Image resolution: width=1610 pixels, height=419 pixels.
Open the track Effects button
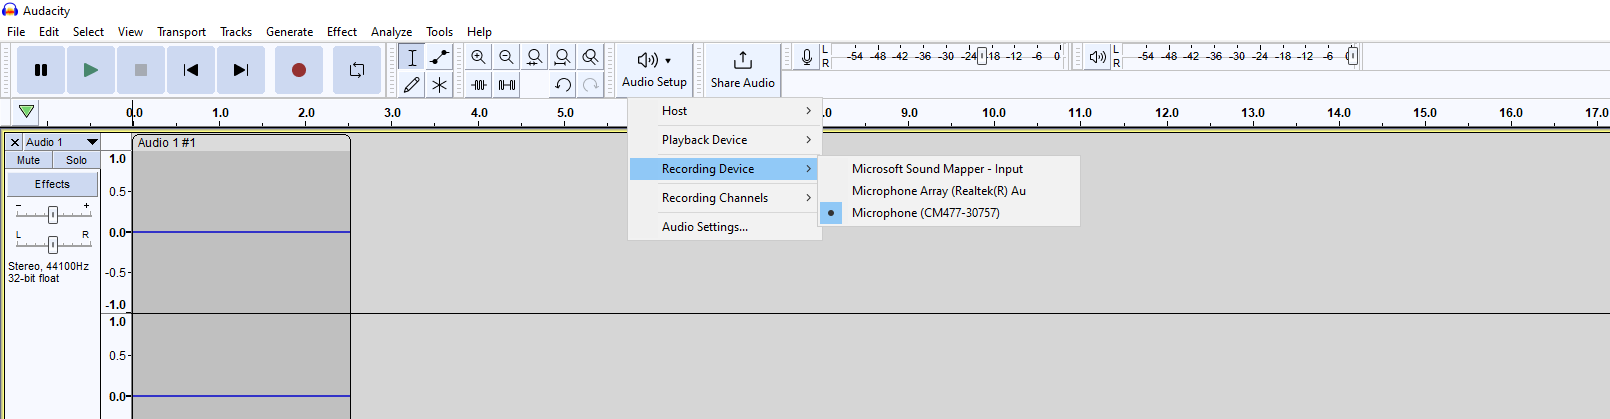(53, 184)
